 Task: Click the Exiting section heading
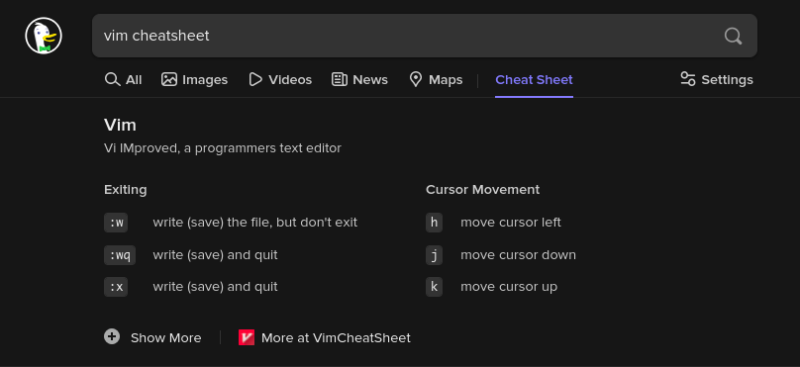pos(126,190)
